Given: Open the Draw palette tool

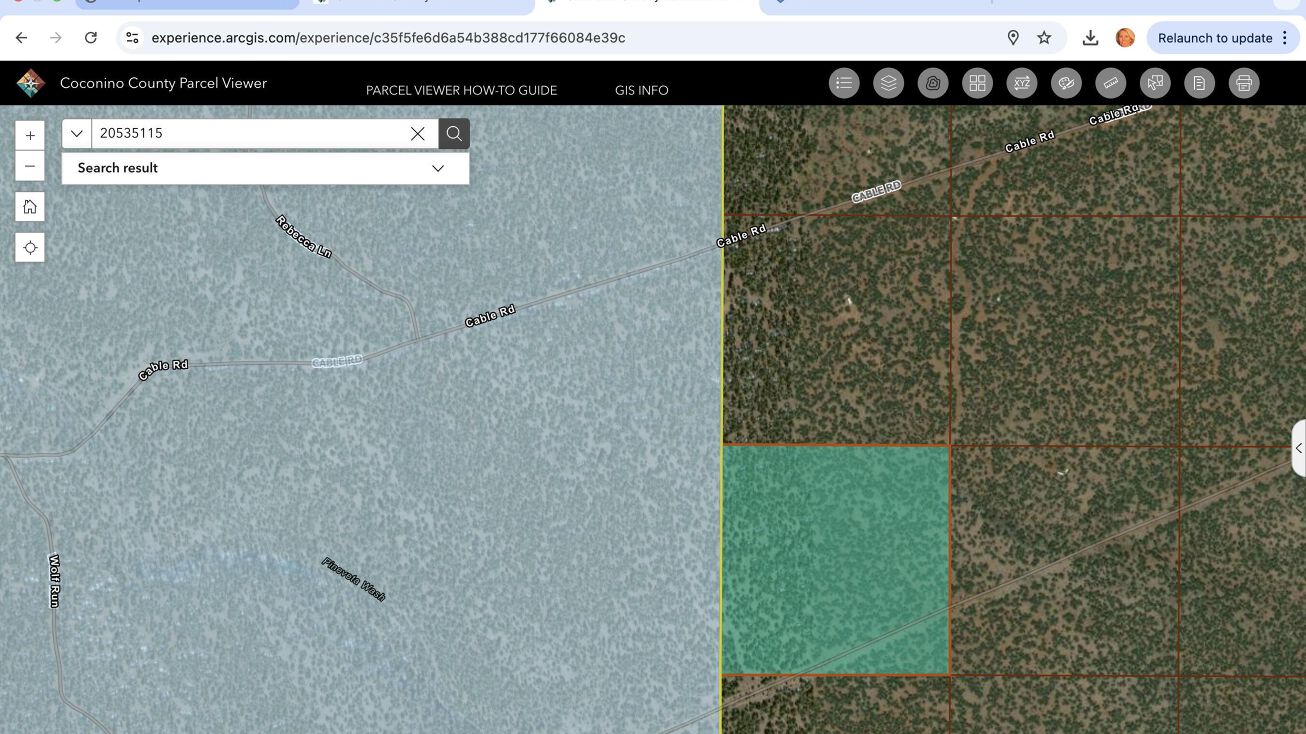Looking at the screenshot, I should [1066, 84].
